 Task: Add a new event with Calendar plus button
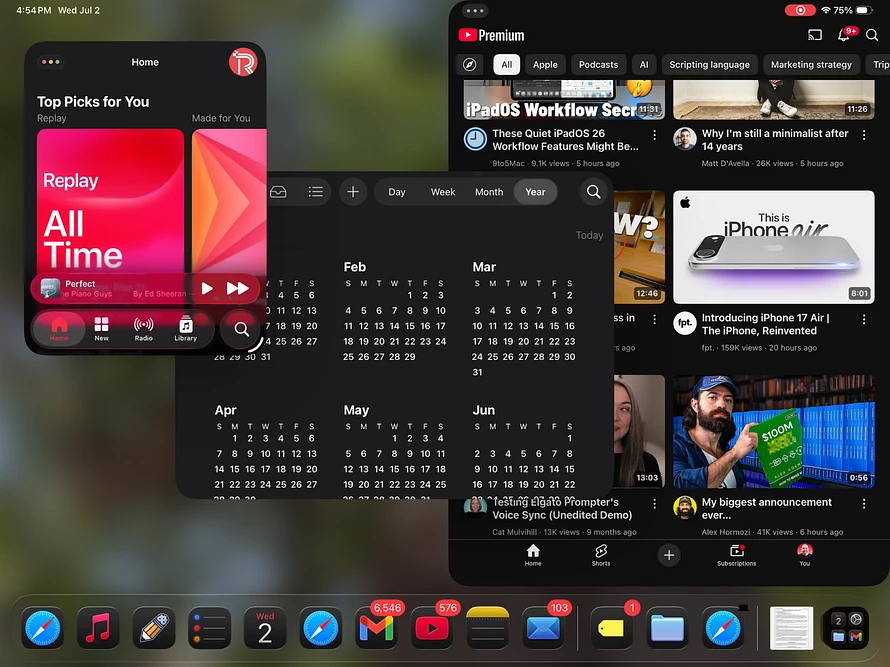click(x=352, y=192)
